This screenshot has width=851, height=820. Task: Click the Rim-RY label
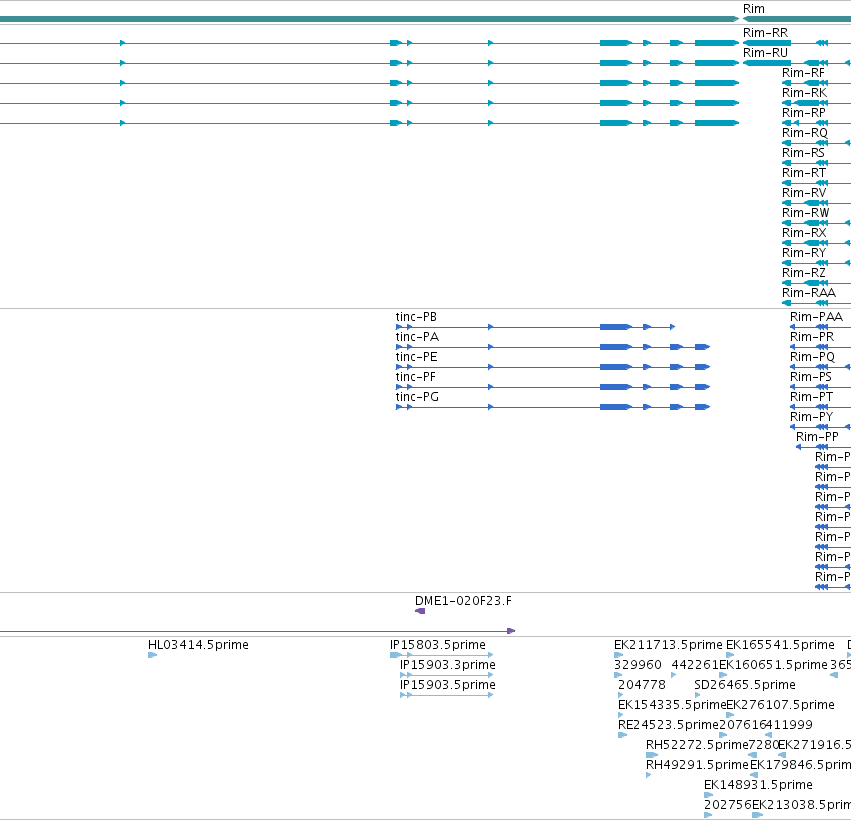click(x=804, y=253)
